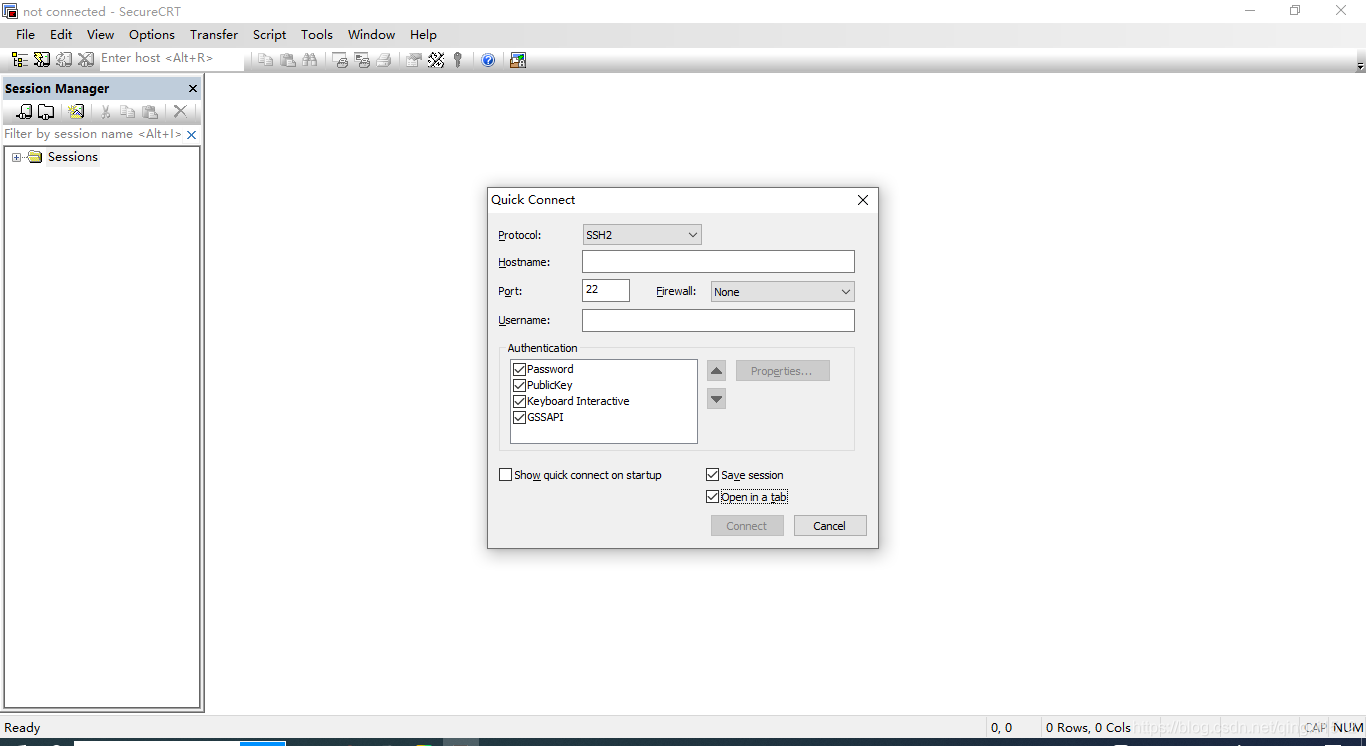Click the Delete X icon in Session Manager toolbar

[x=180, y=112]
